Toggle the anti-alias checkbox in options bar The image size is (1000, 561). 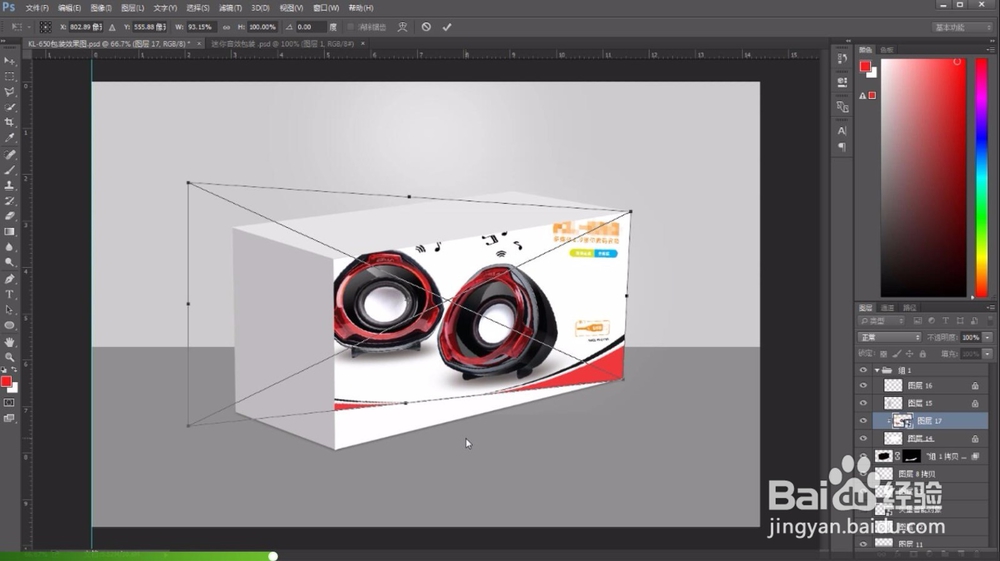[350, 27]
